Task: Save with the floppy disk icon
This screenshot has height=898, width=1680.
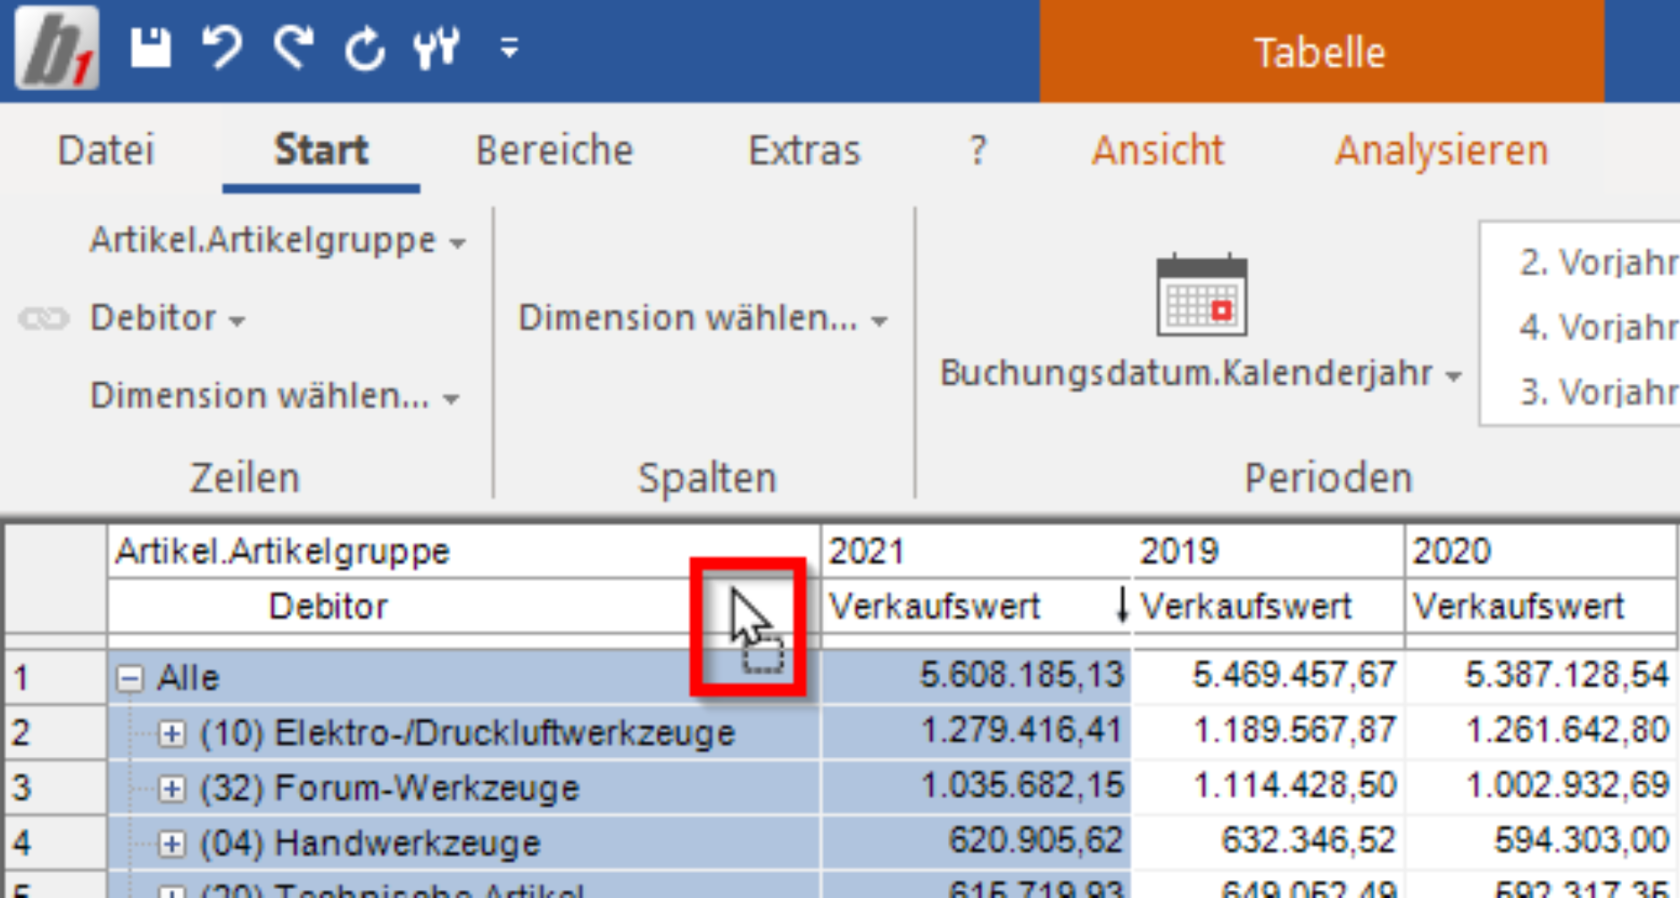Action: (x=151, y=48)
